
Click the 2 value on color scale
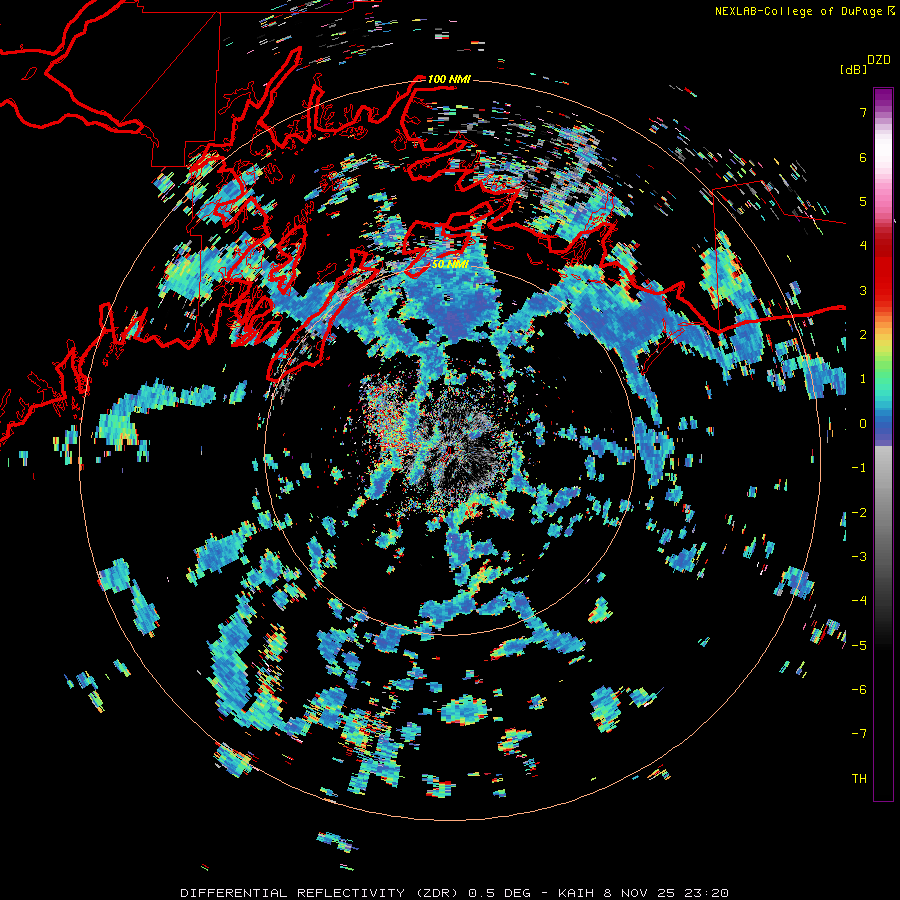863,335
